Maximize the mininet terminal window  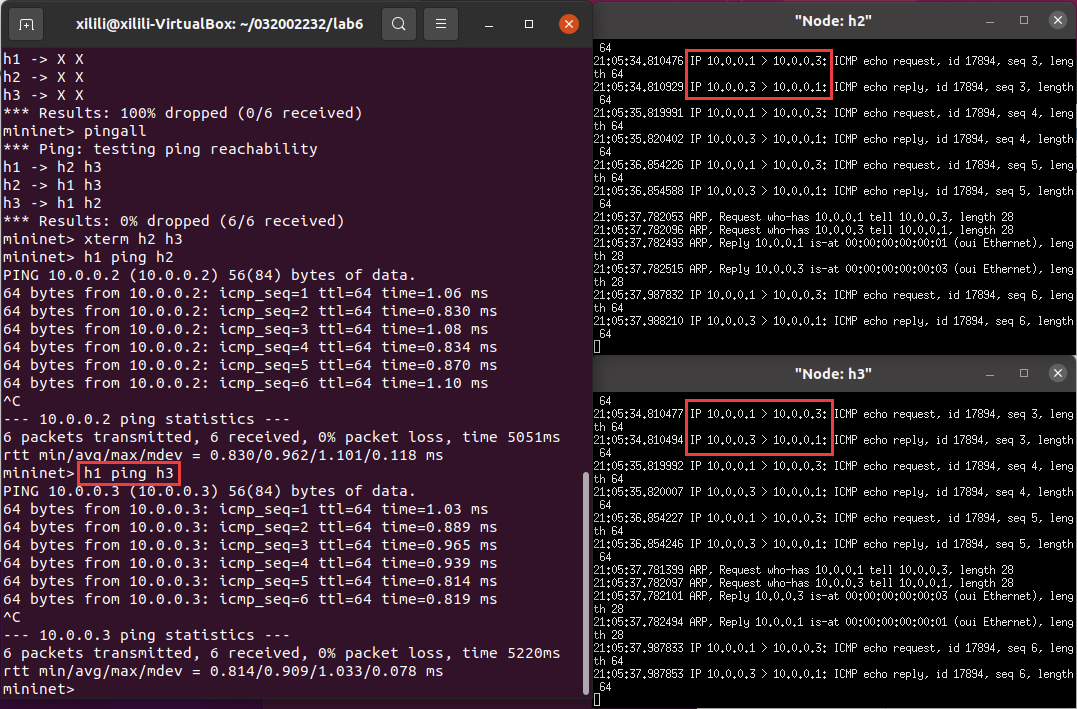click(528, 25)
